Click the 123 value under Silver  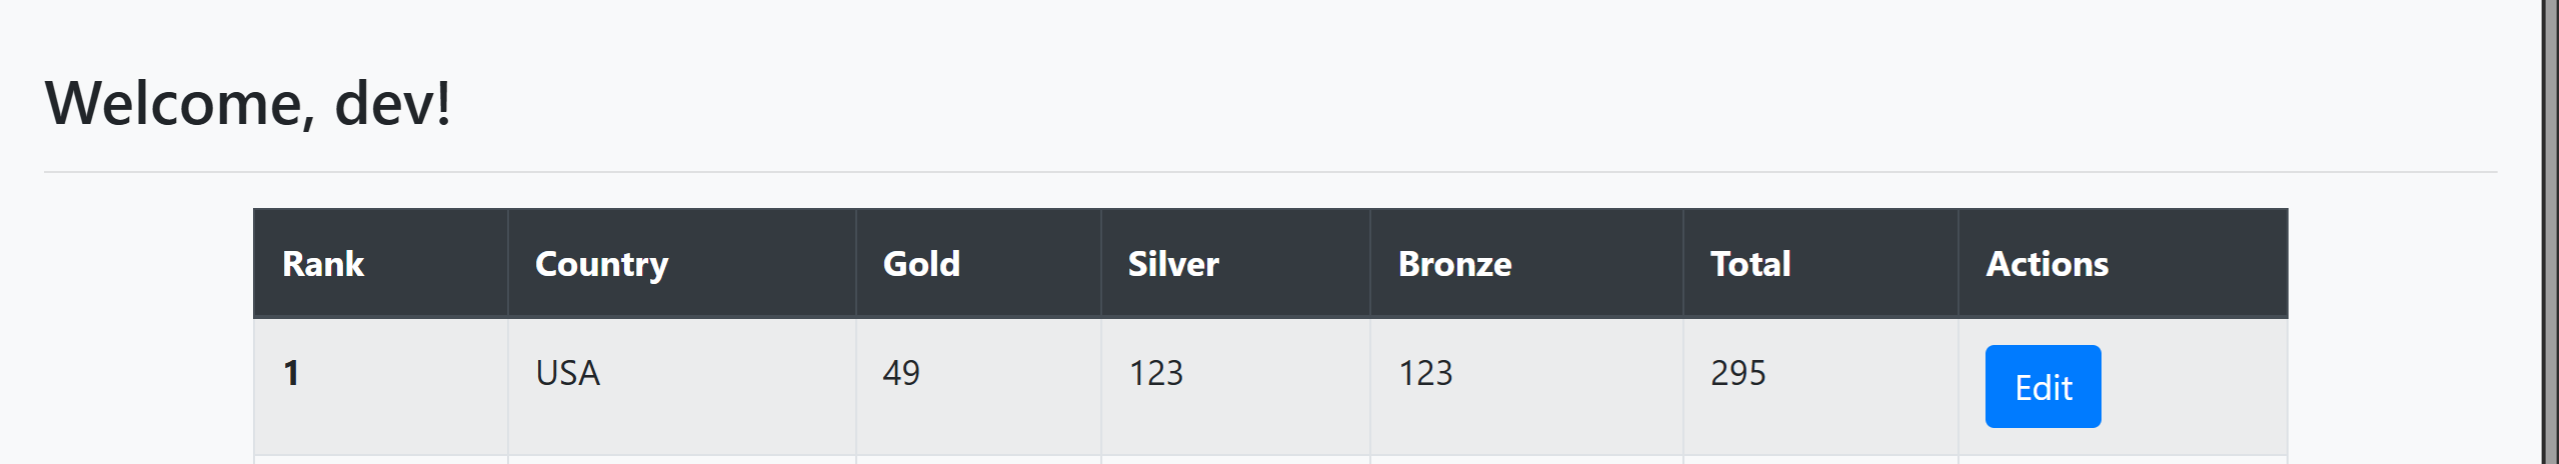coord(1156,373)
